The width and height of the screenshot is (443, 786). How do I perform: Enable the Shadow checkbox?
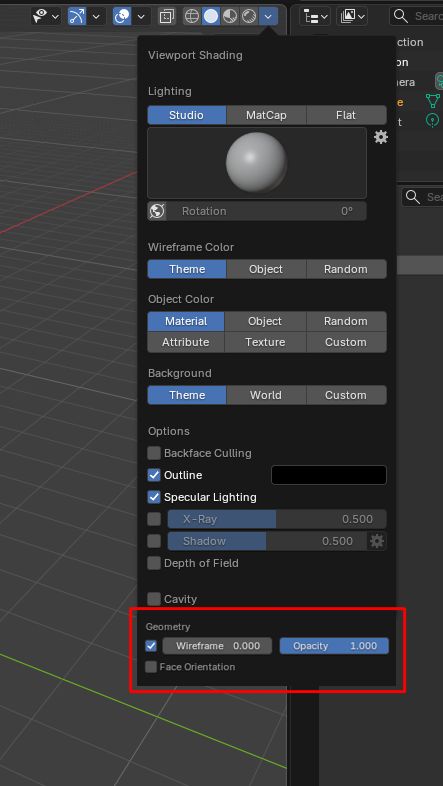pyautogui.click(x=154, y=541)
